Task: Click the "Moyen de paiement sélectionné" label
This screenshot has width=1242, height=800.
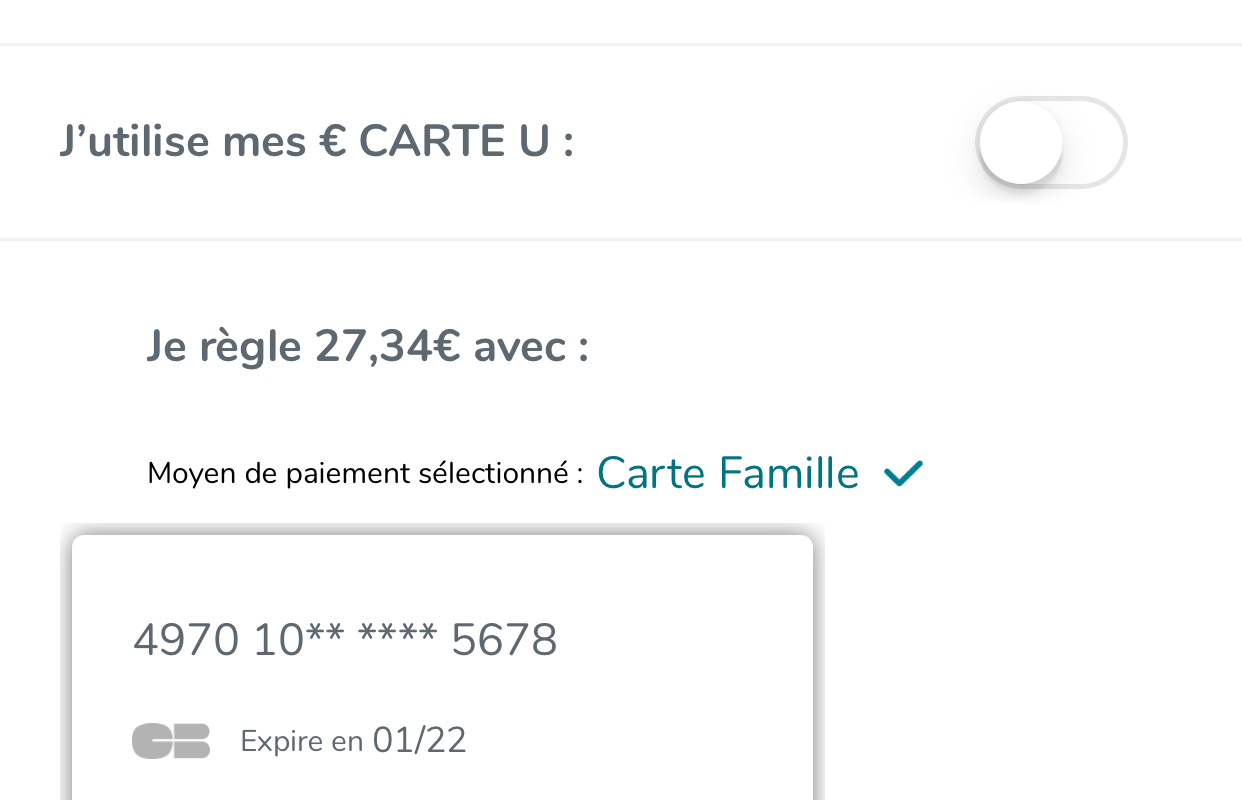Action: click(x=365, y=473)
